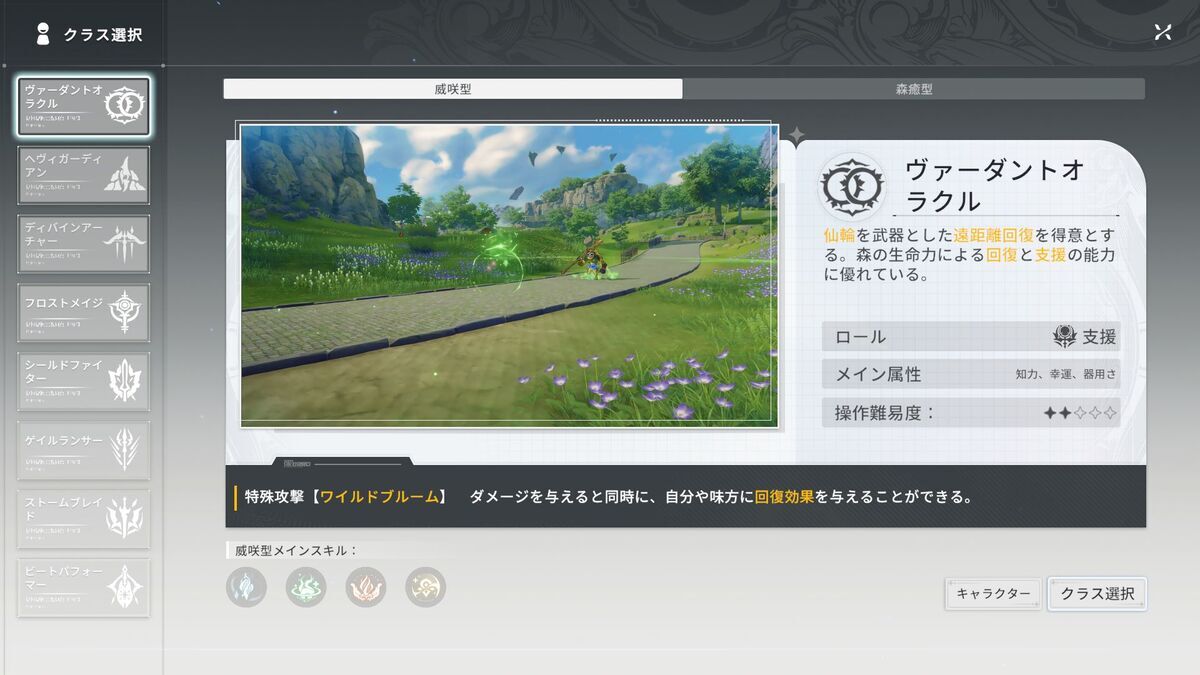Screen dimensions: 1200x675
Task: Click the 操作難易度 star rating
Action: pyautogui.click(x=1081, y=413)
